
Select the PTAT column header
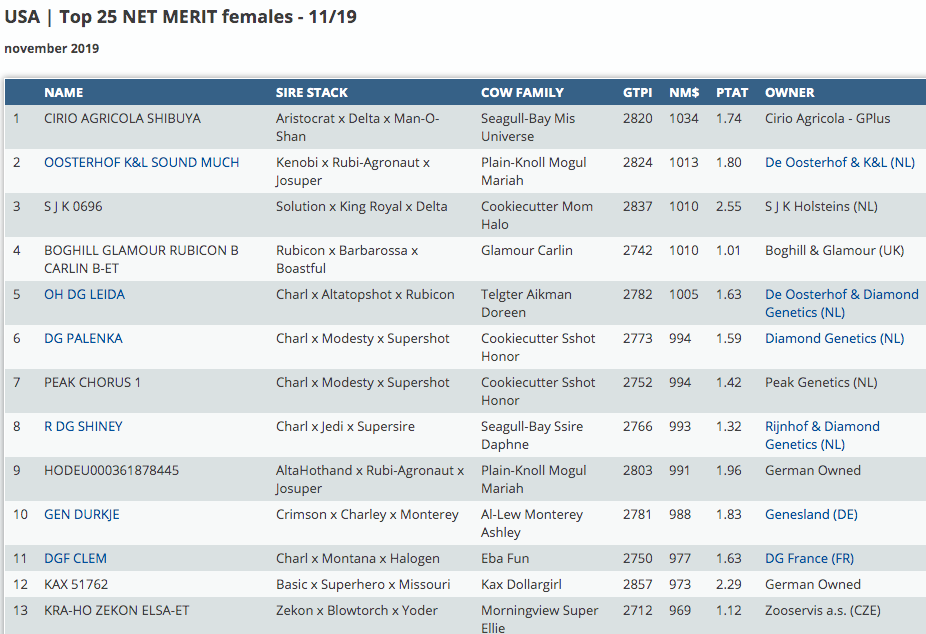[732, 92]
